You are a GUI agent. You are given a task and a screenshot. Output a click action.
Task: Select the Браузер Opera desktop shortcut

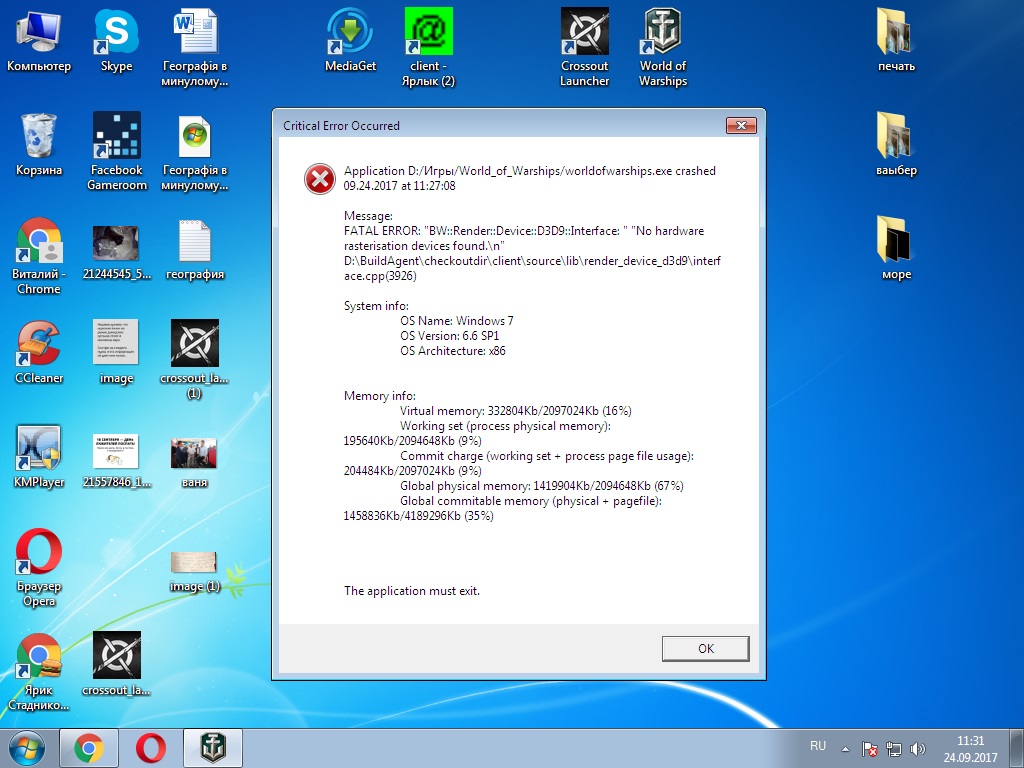coord(39,568)
